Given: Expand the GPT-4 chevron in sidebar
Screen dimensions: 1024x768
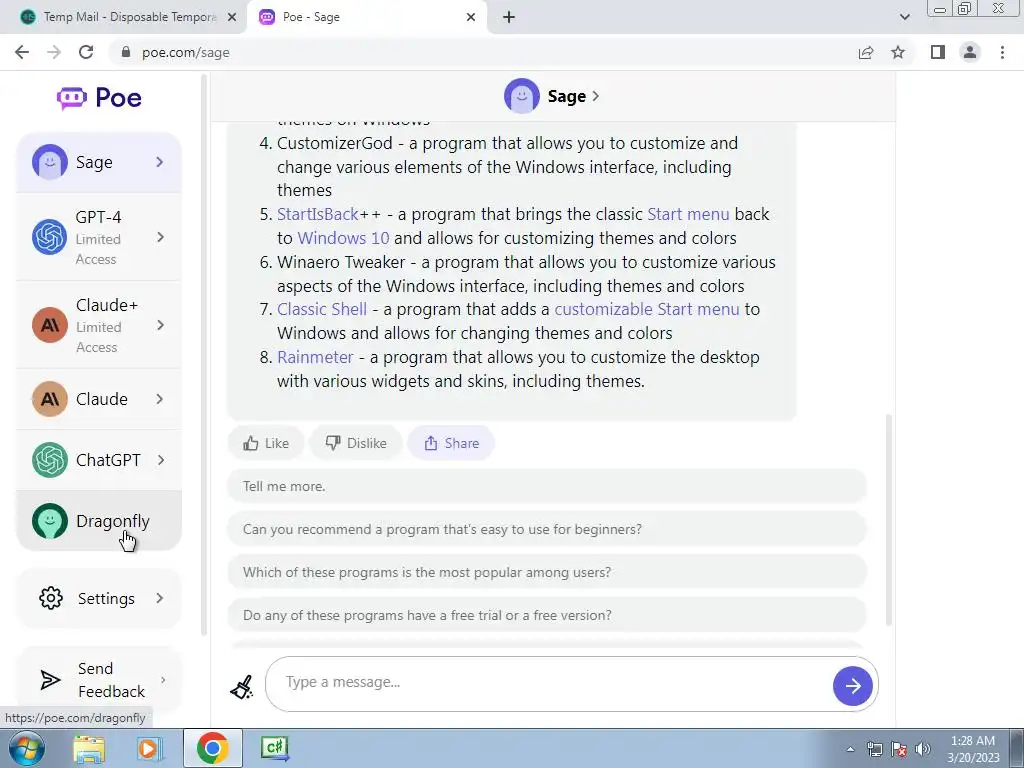Looking at the screenshot, I should click(x=160, y=237).
